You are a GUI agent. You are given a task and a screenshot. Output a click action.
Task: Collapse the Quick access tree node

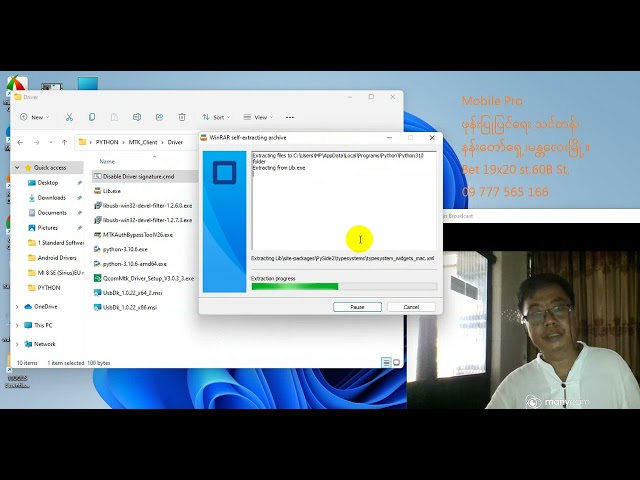coord(17,168)
